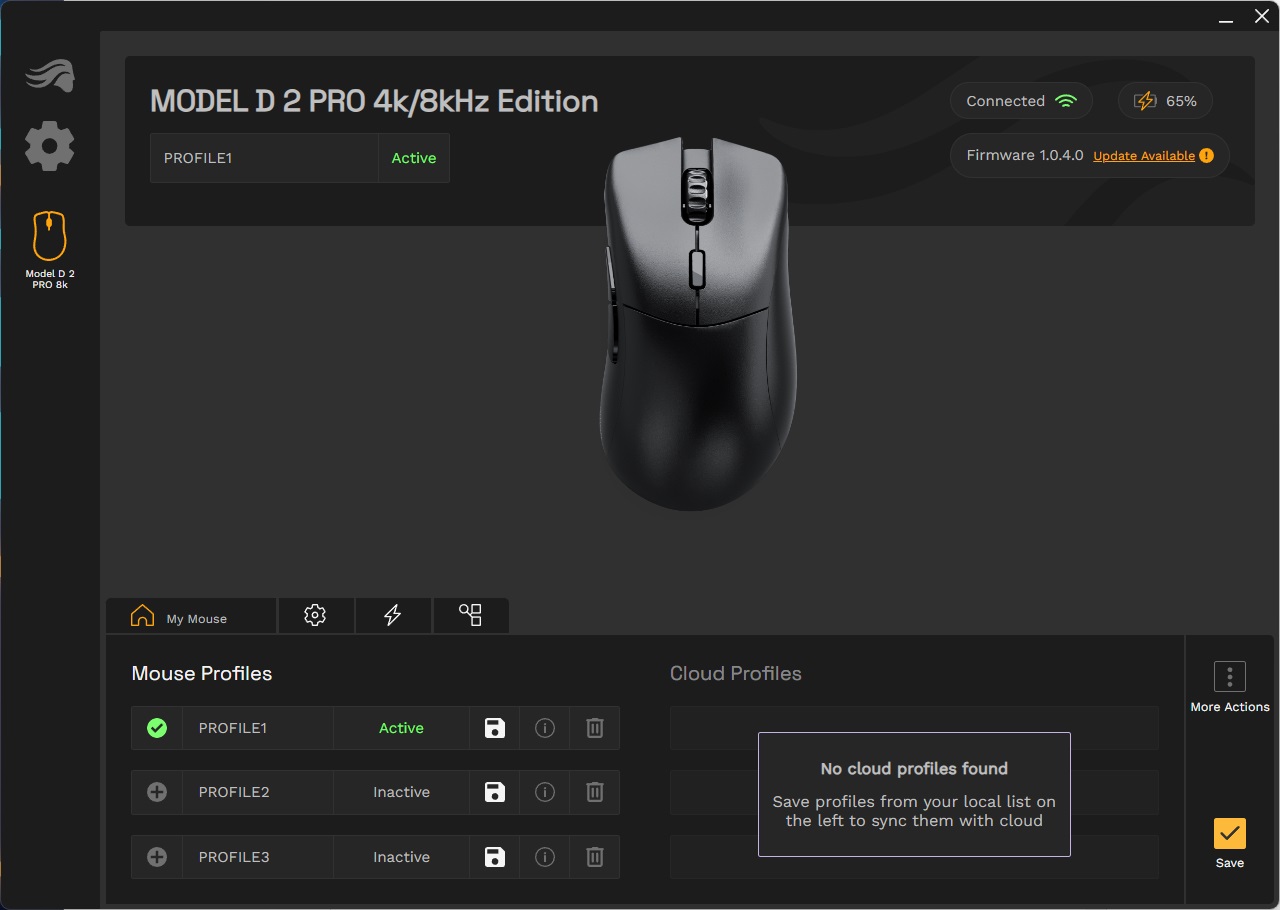
Task: Click the Inactive status of PROFILE3
Action: (401, 857)
